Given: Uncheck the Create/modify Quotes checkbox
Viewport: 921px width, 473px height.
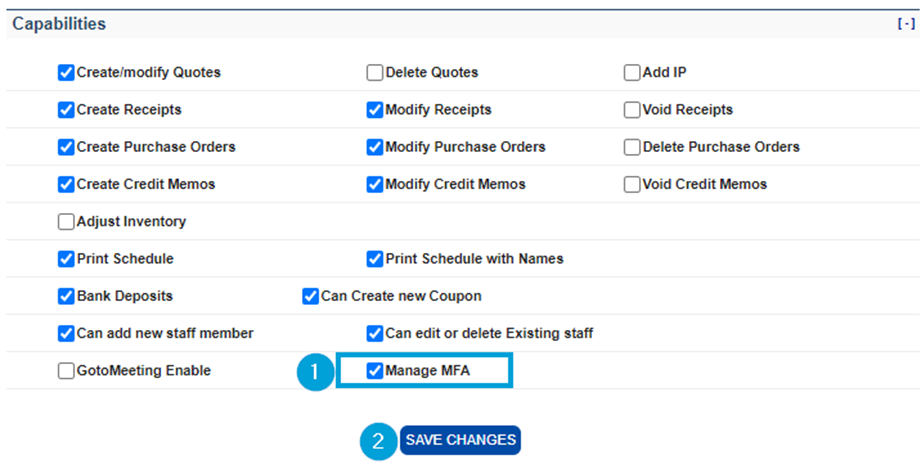Looking at the screenshot, I should [x=66, y=72].
